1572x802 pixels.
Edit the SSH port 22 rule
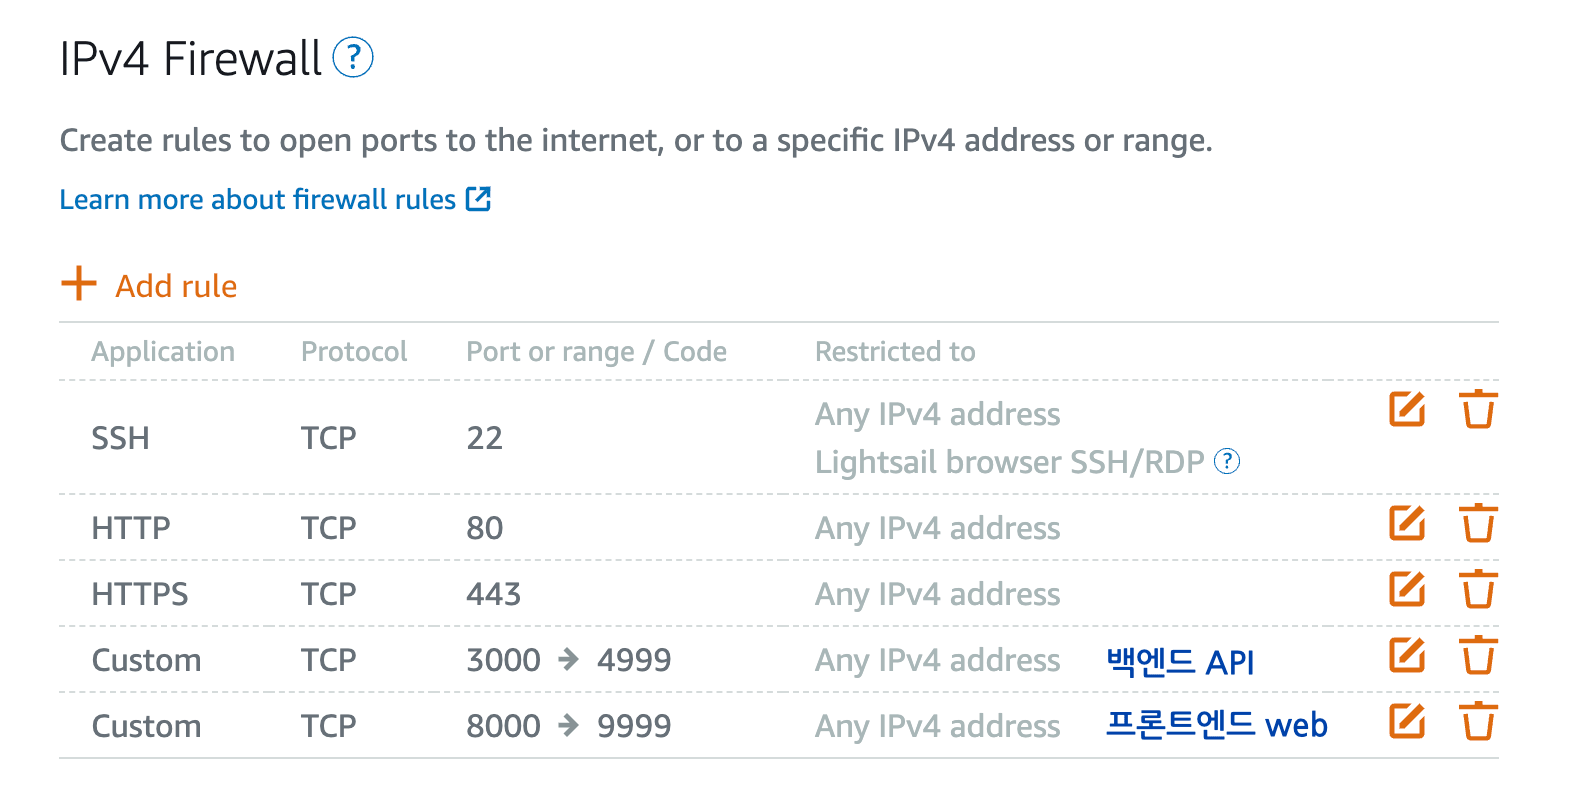[1407, 409]
